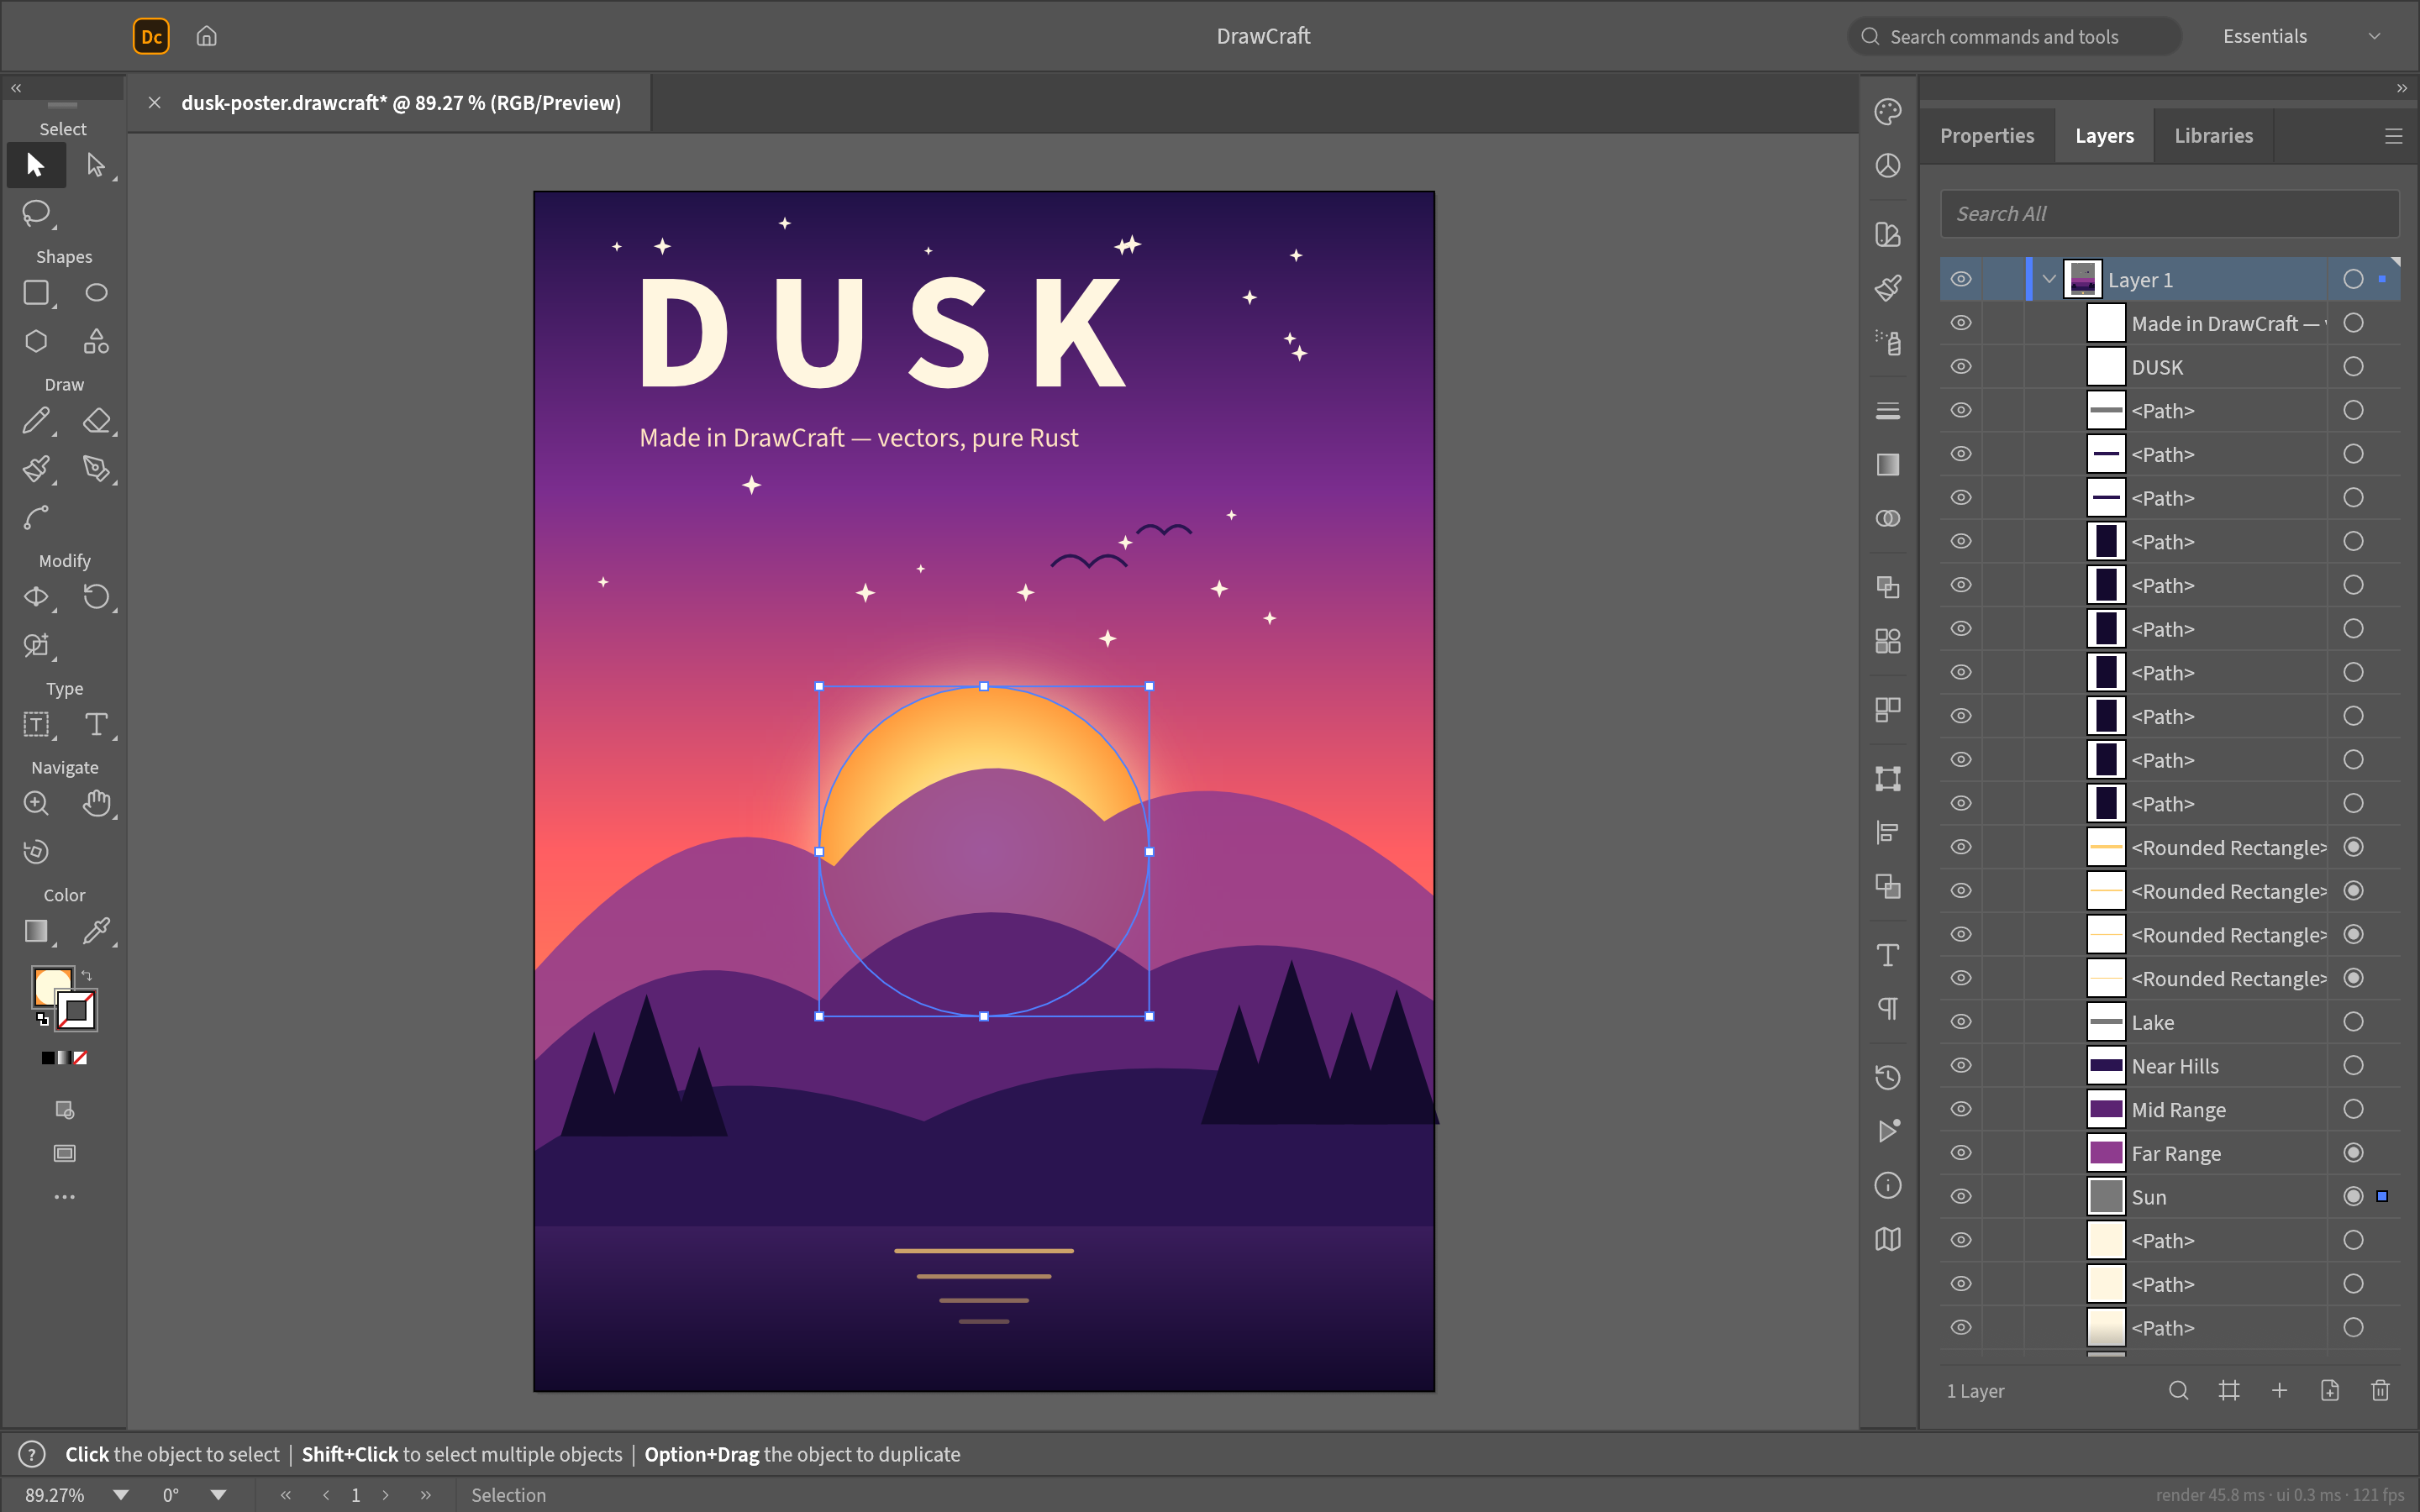Switch to the Libraries tab

click(x=2213, y=136)
